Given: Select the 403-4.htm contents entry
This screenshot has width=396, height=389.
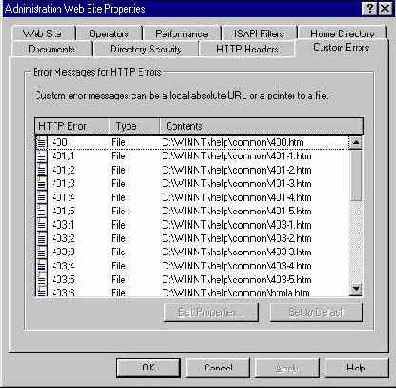Looking at the screenshot, I should (237, 266).
